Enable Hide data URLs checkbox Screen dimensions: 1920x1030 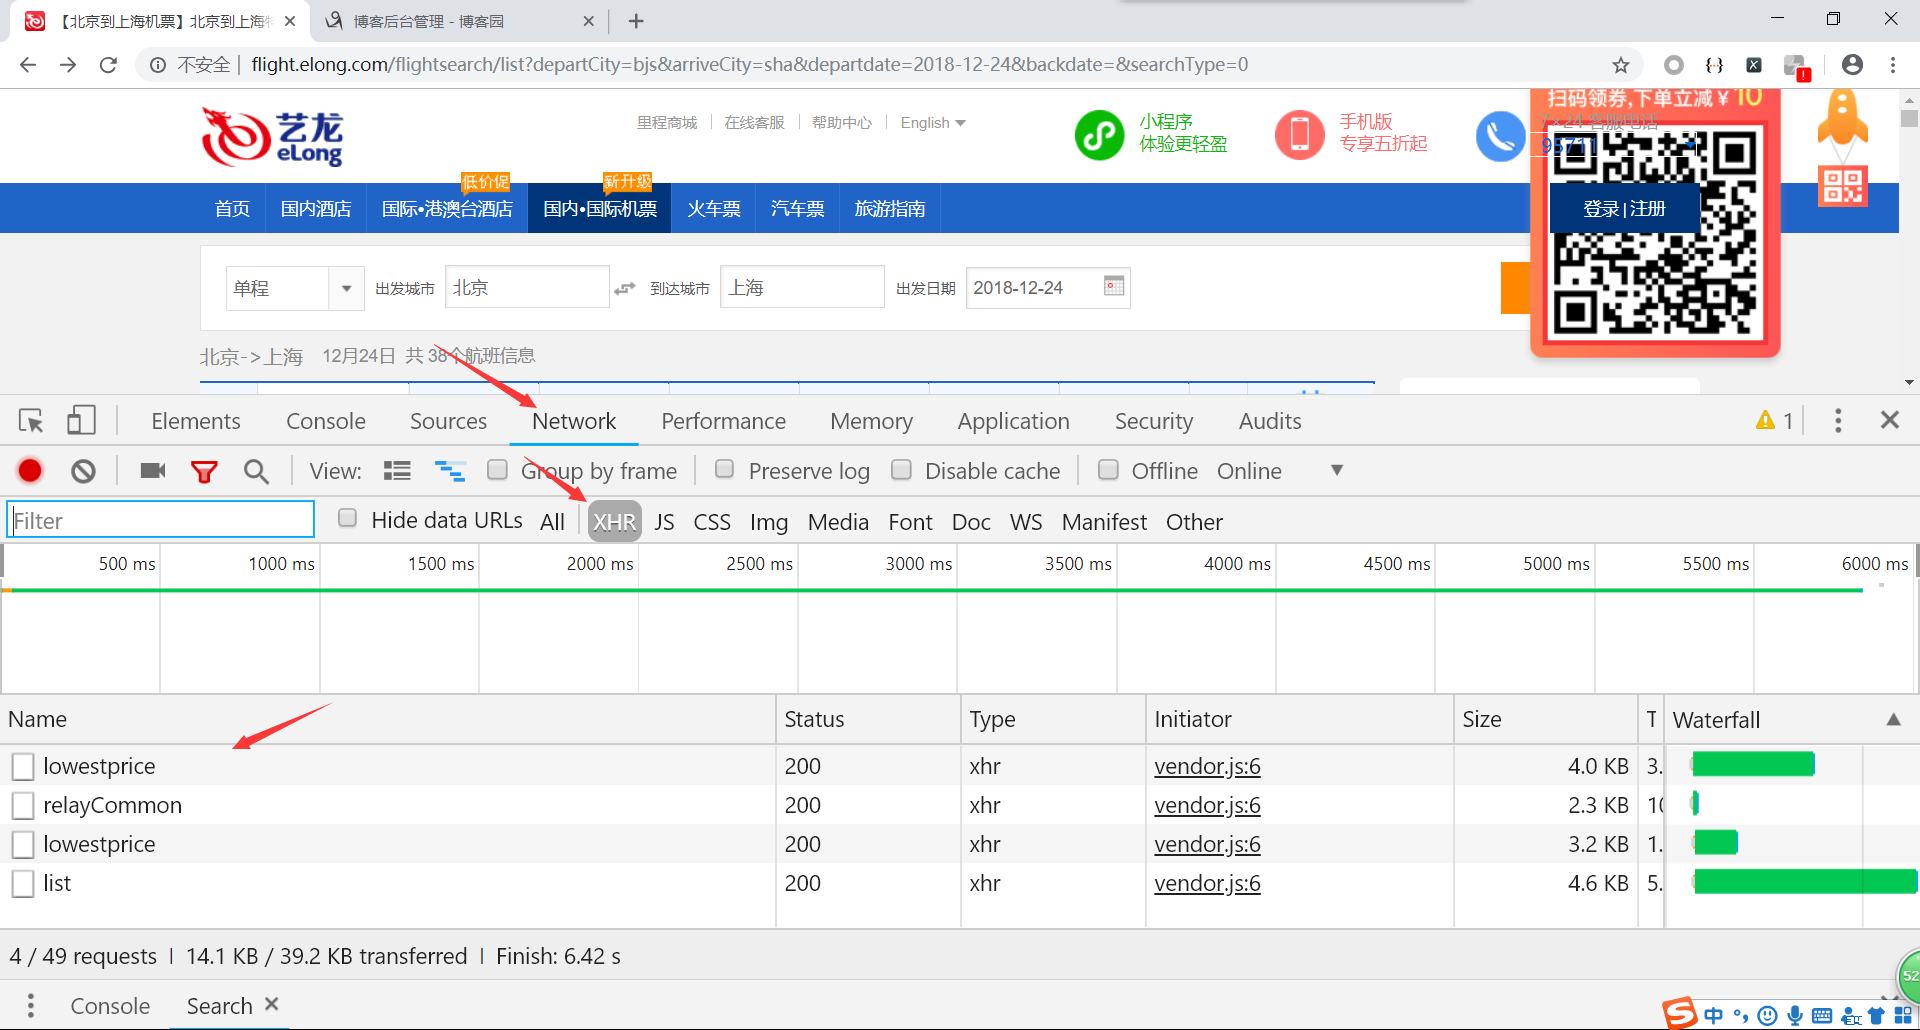point(347,519)
